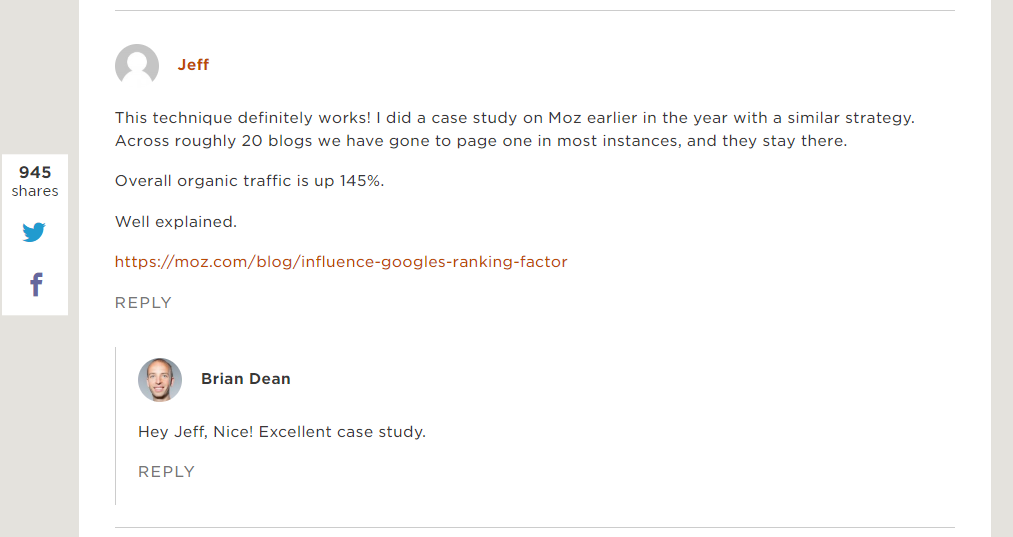Visit the moz.com influence-googles-ranking-factor link
Viewport: 1013px width, 537px height.
click(341, 262)
